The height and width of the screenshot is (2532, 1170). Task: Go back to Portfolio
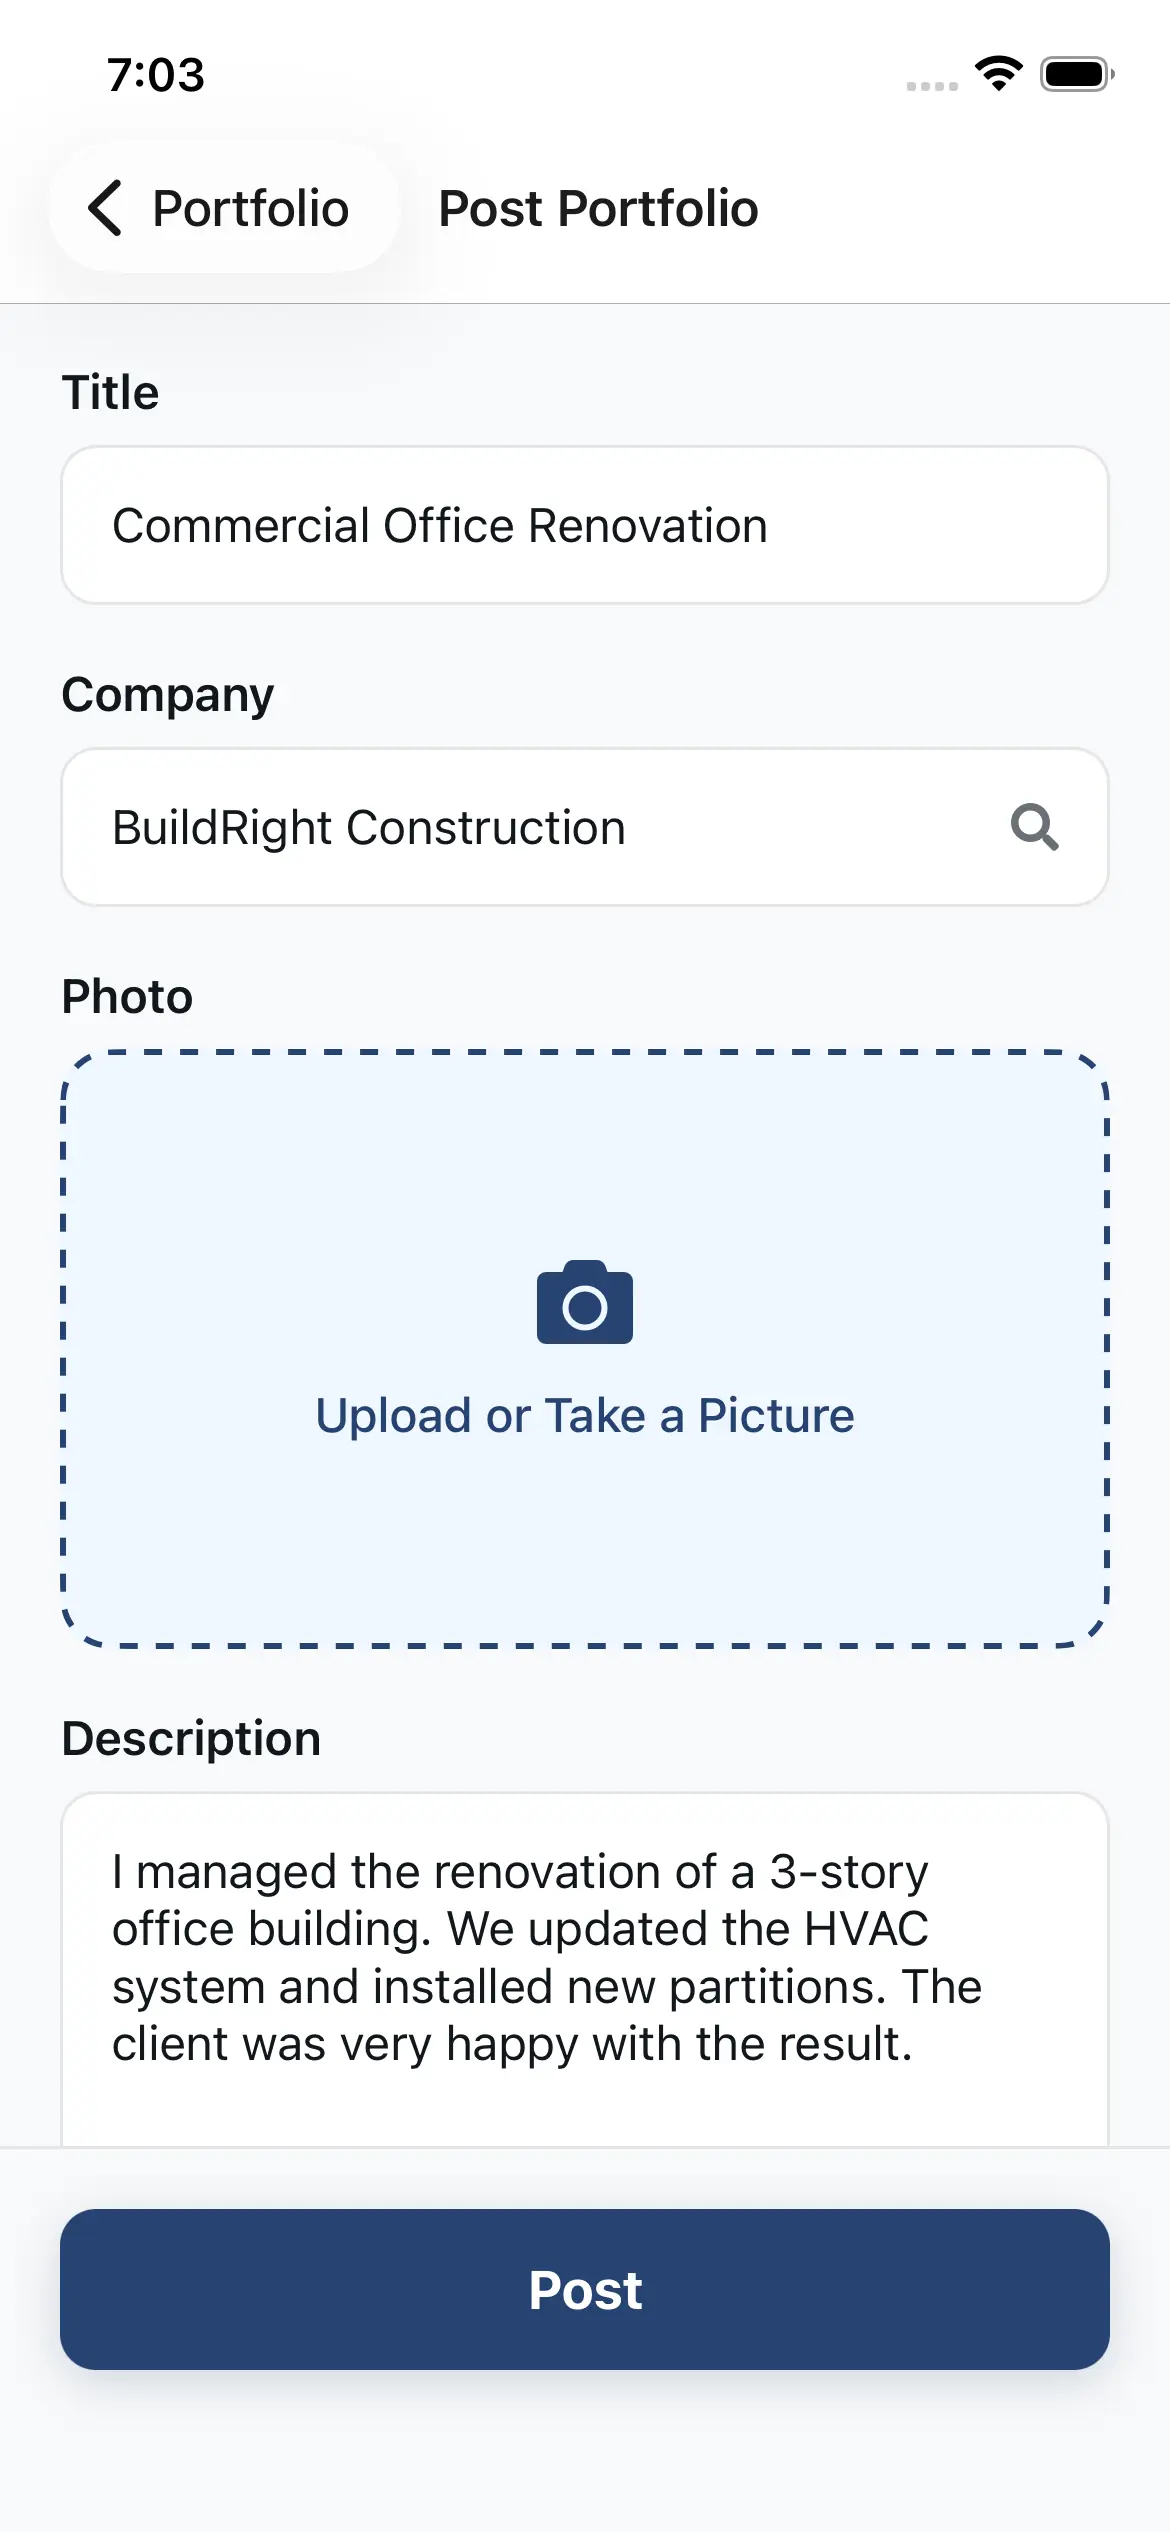pyautogui.click(x=224, y=208)
